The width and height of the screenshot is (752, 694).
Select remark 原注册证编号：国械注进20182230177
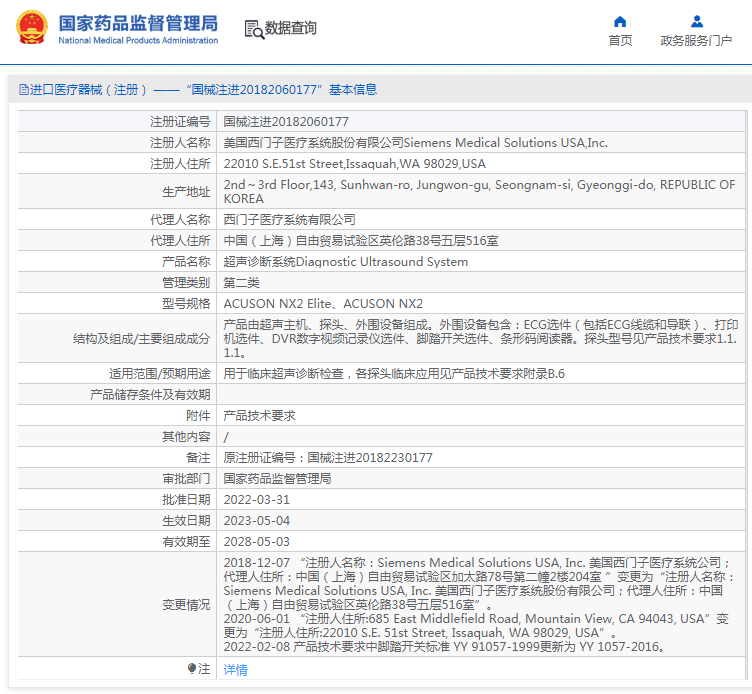[x=328, y=458]
